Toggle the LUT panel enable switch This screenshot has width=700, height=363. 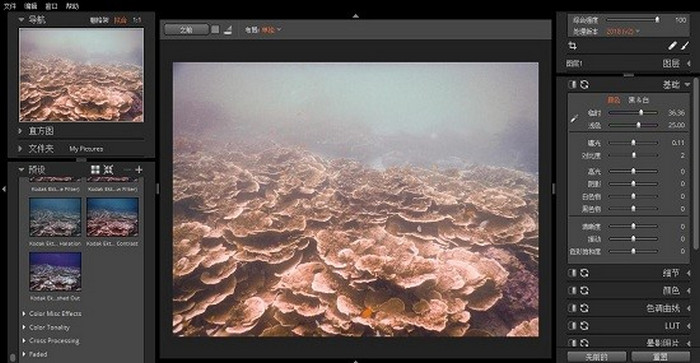click(572, 325)
